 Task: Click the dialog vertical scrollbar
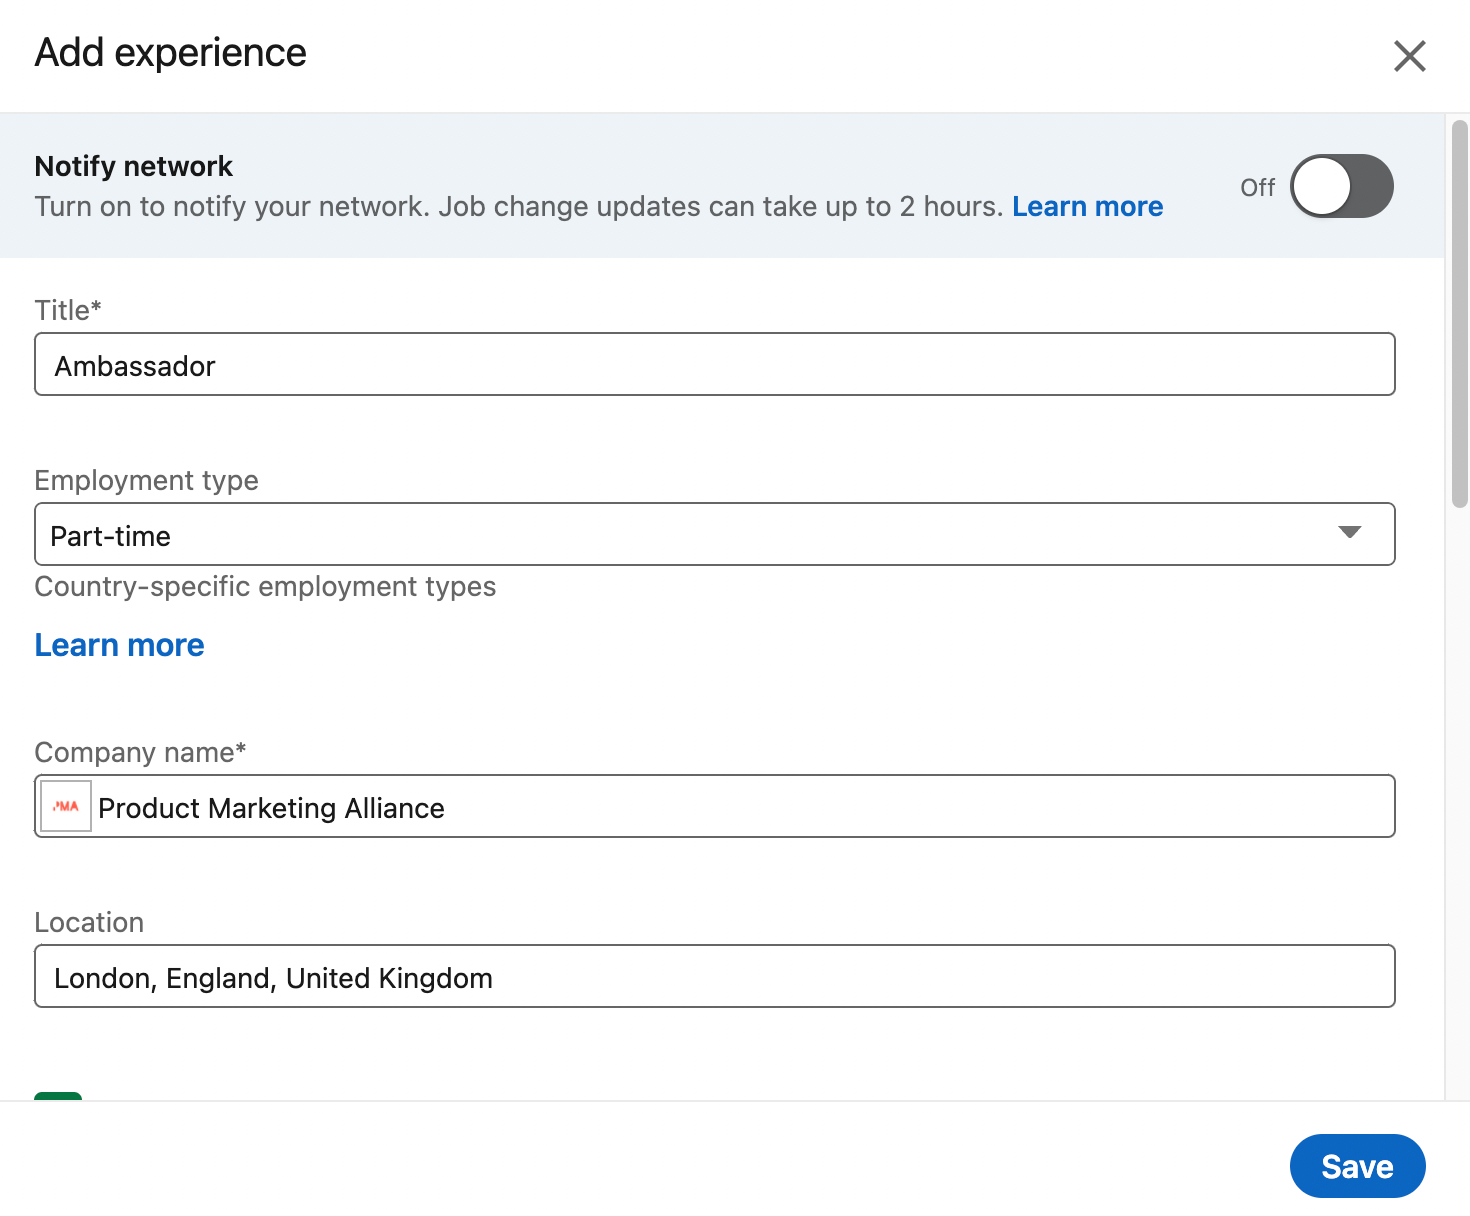point(1460,314)
